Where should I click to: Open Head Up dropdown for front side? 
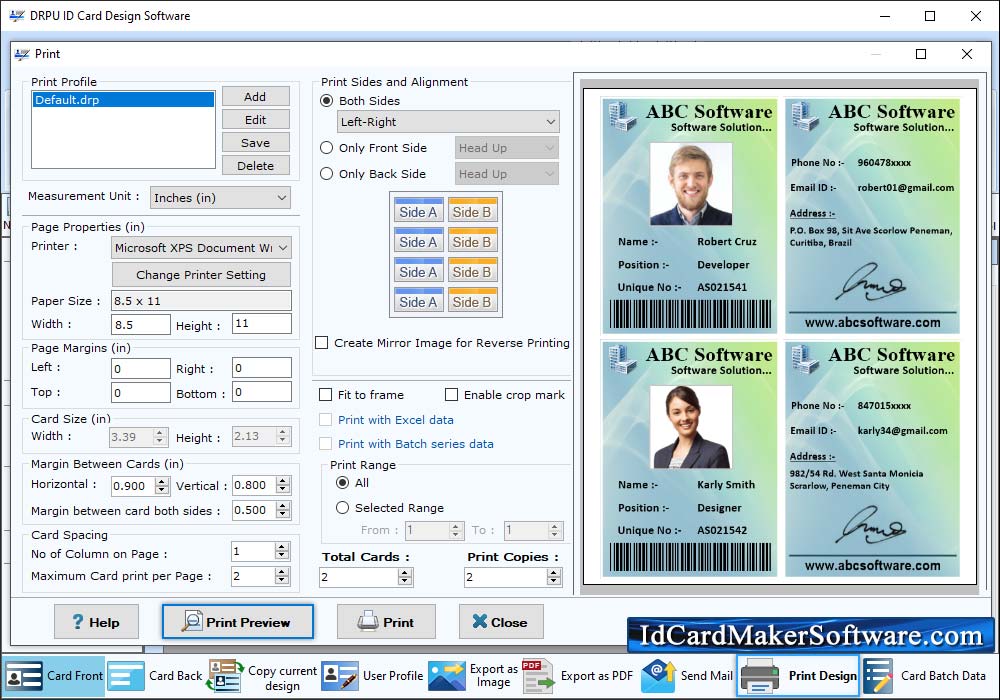507,148
